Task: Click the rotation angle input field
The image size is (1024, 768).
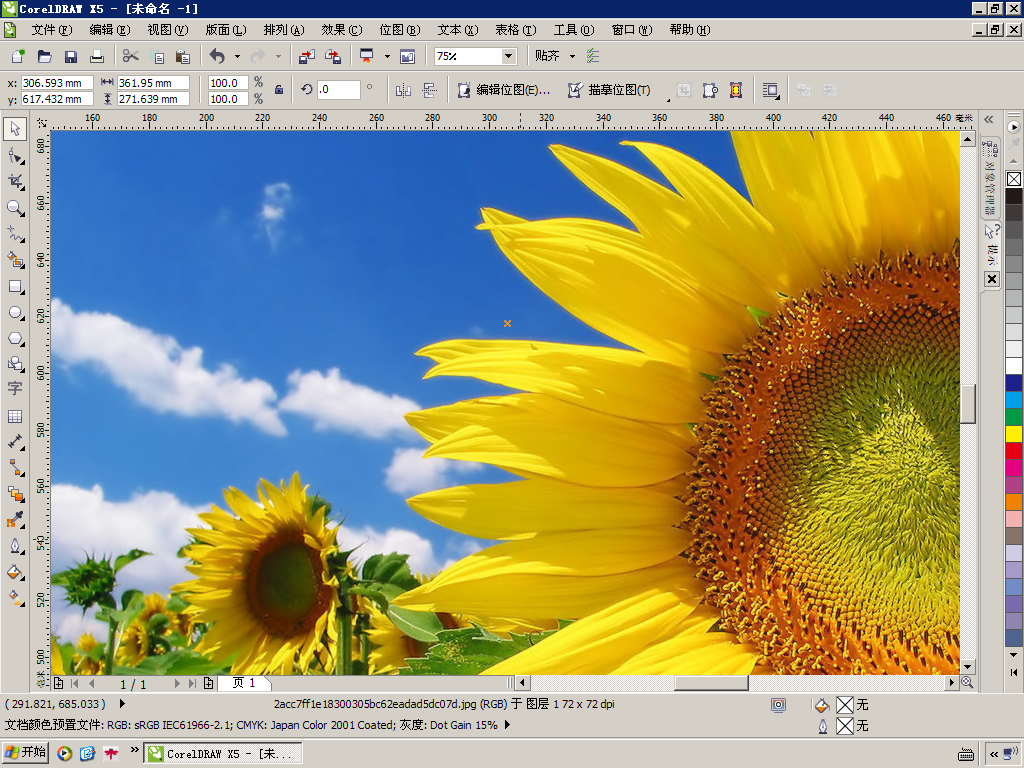Action: (x=338, y=89)
